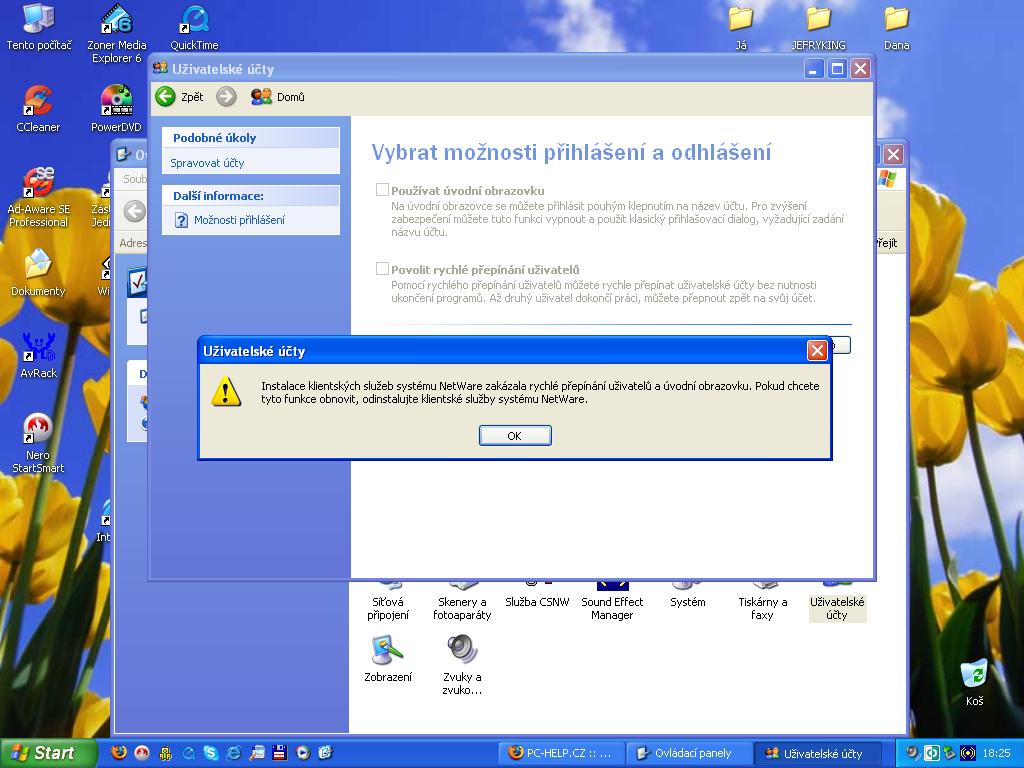Click the Firefox quick launch icon
Screen dimensions: 1024x768
pyautogui.click(x=119, y=753)
